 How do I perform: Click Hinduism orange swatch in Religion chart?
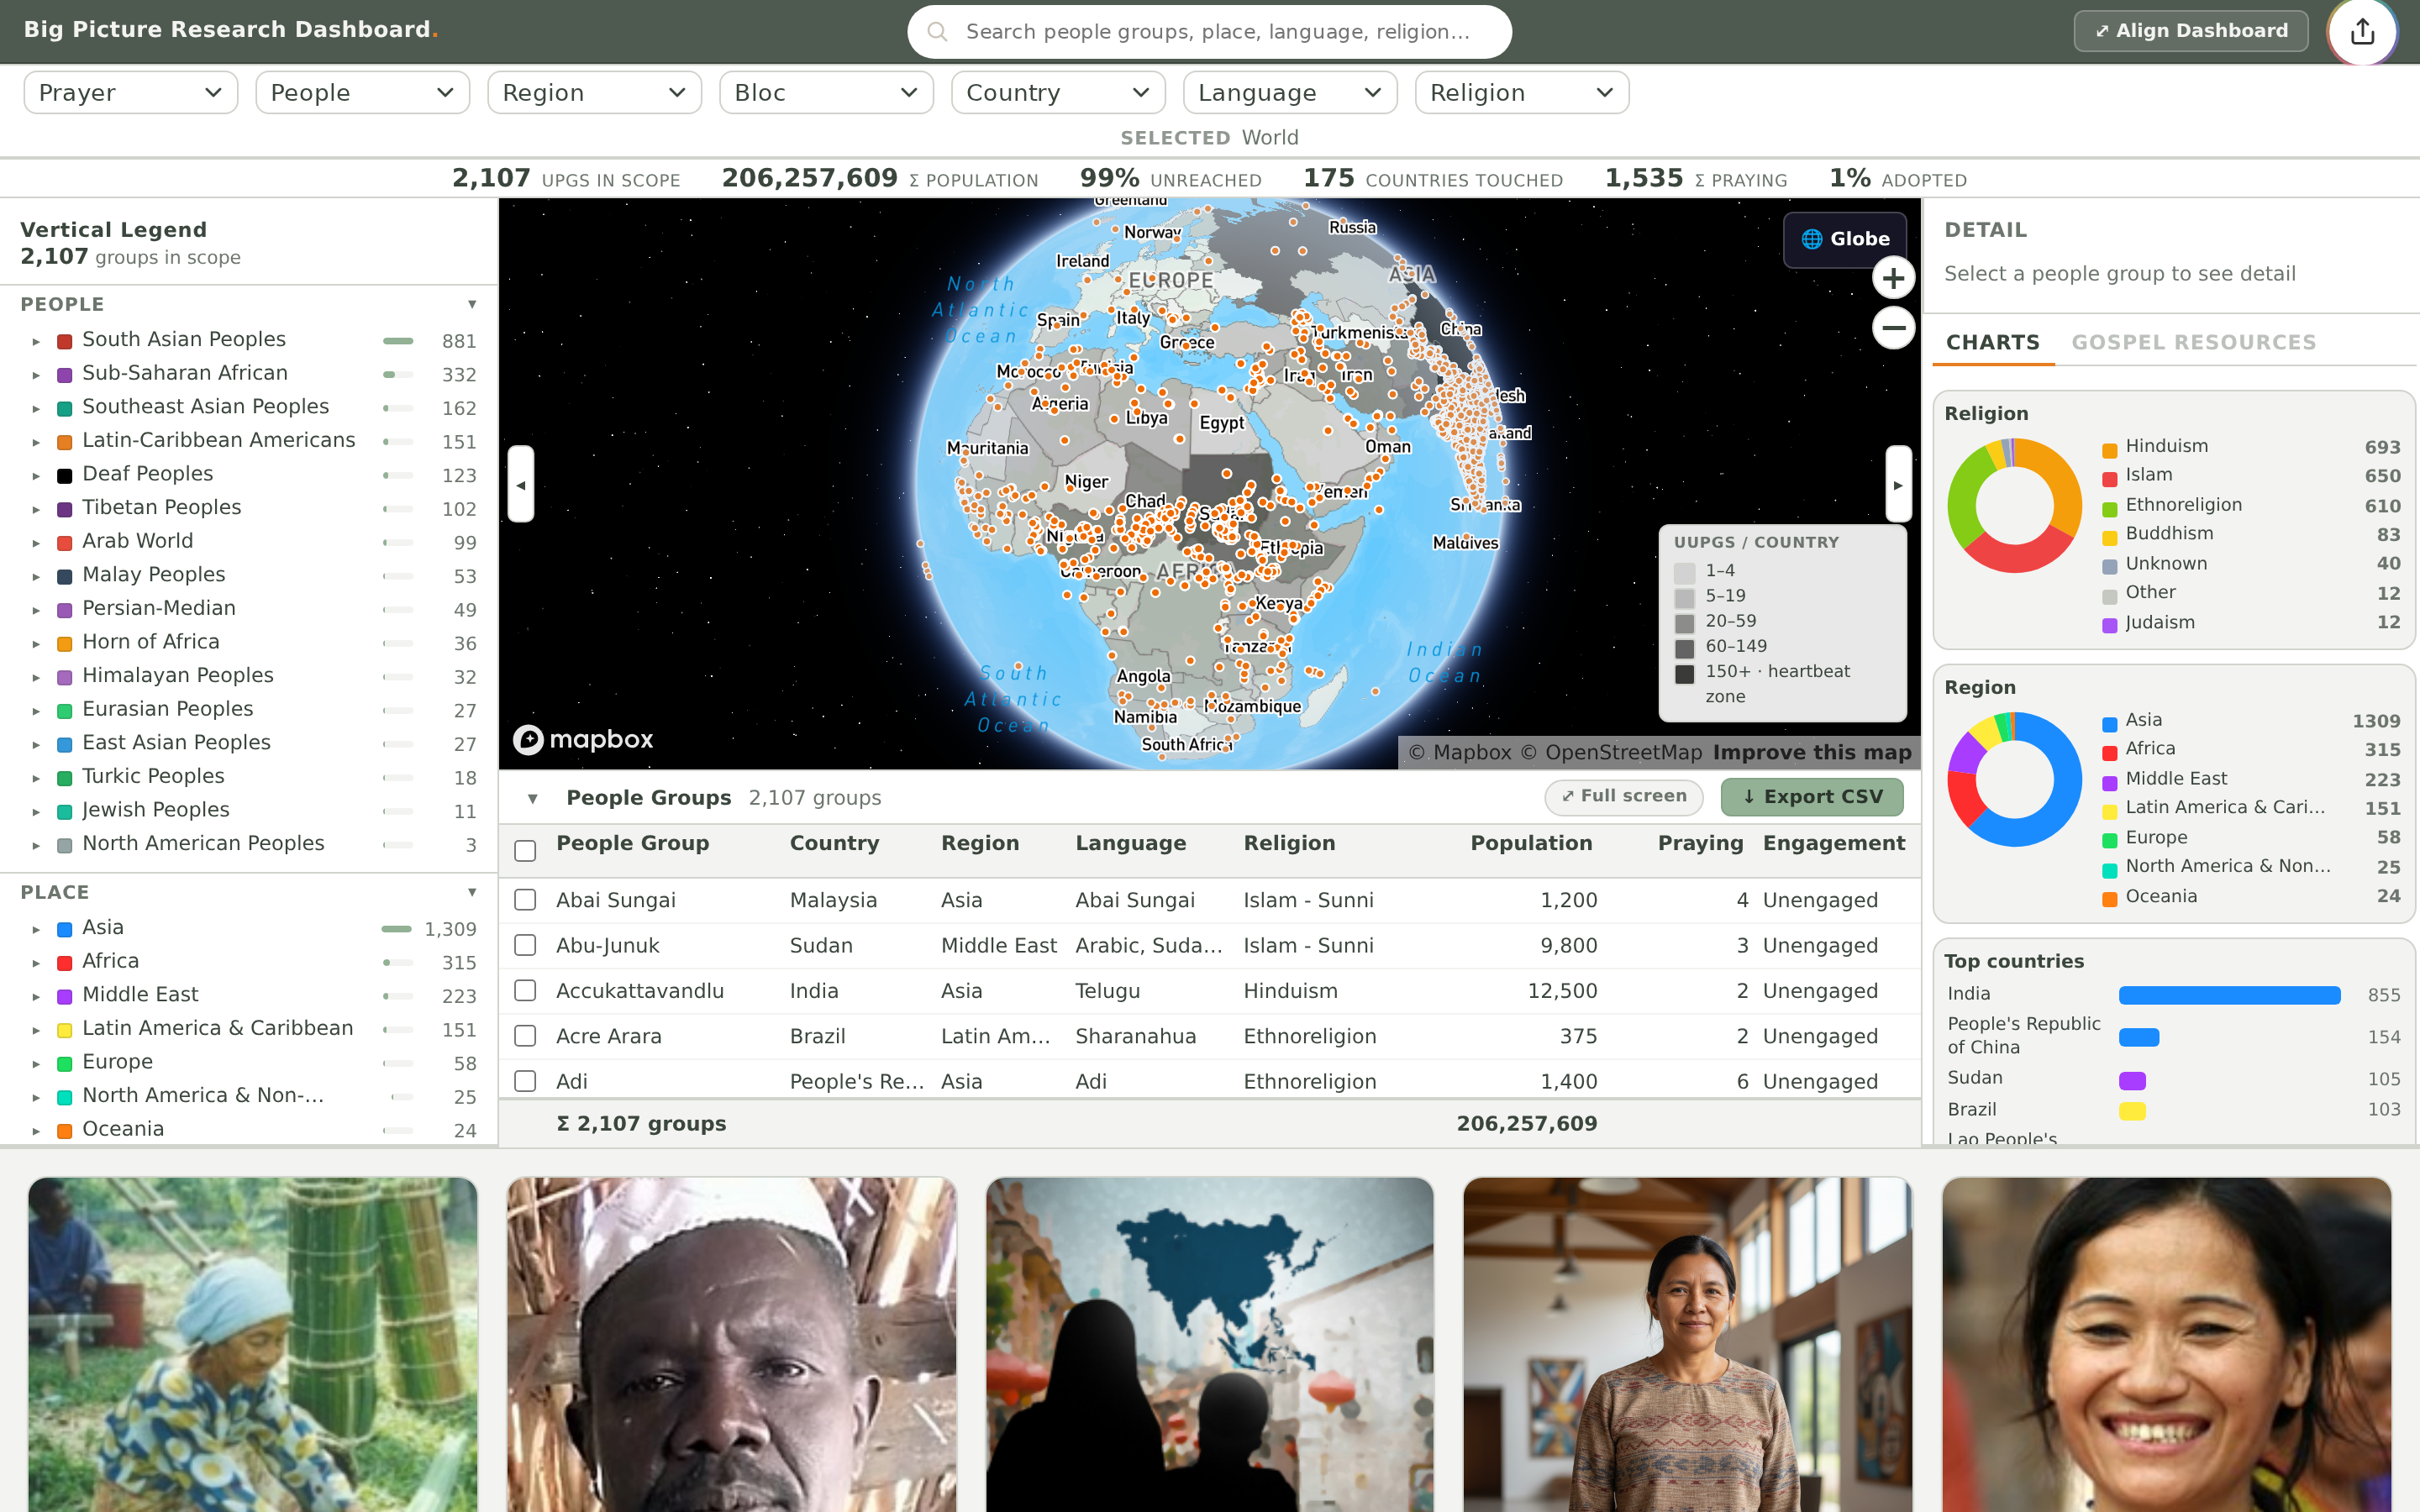[x=2110, y=450]
